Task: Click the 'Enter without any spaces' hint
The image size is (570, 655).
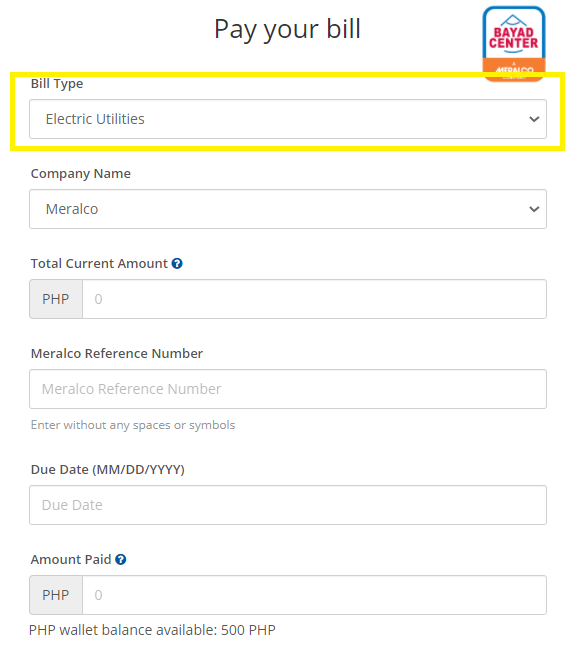Action: [133, 425]
